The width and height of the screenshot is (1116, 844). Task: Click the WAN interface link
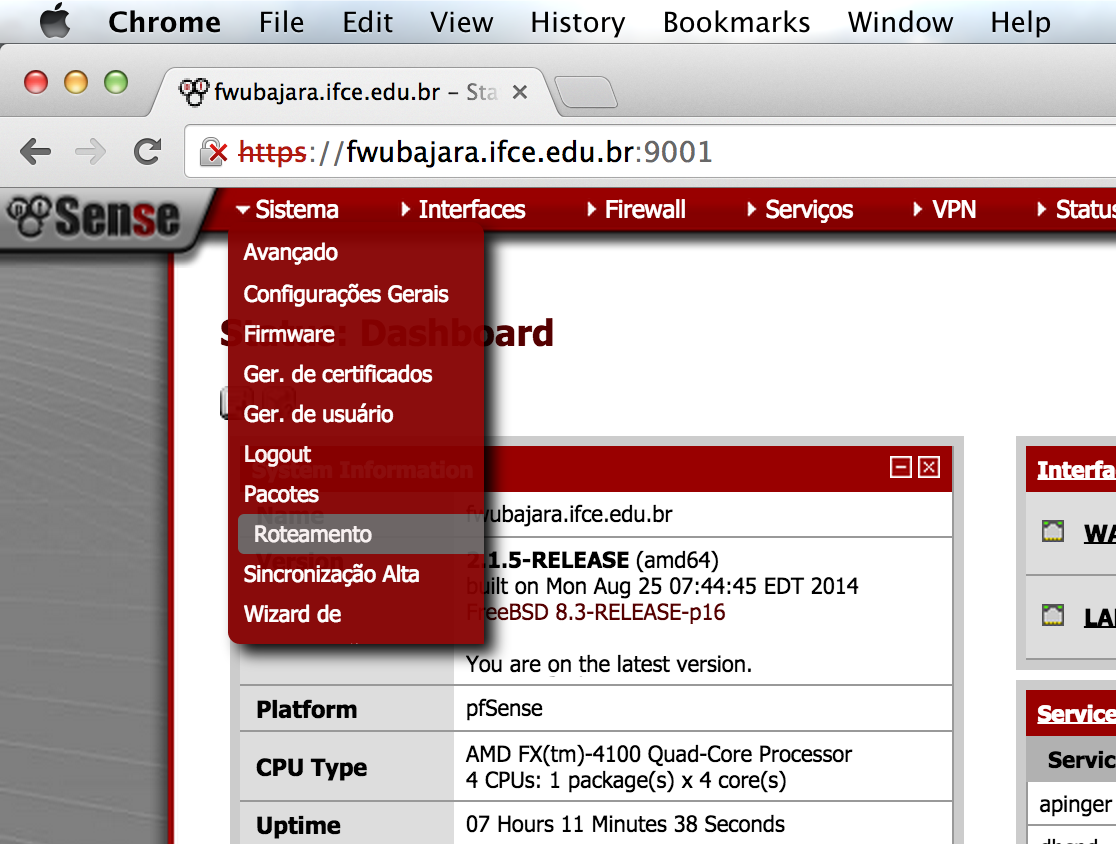tap(1100, 533)
